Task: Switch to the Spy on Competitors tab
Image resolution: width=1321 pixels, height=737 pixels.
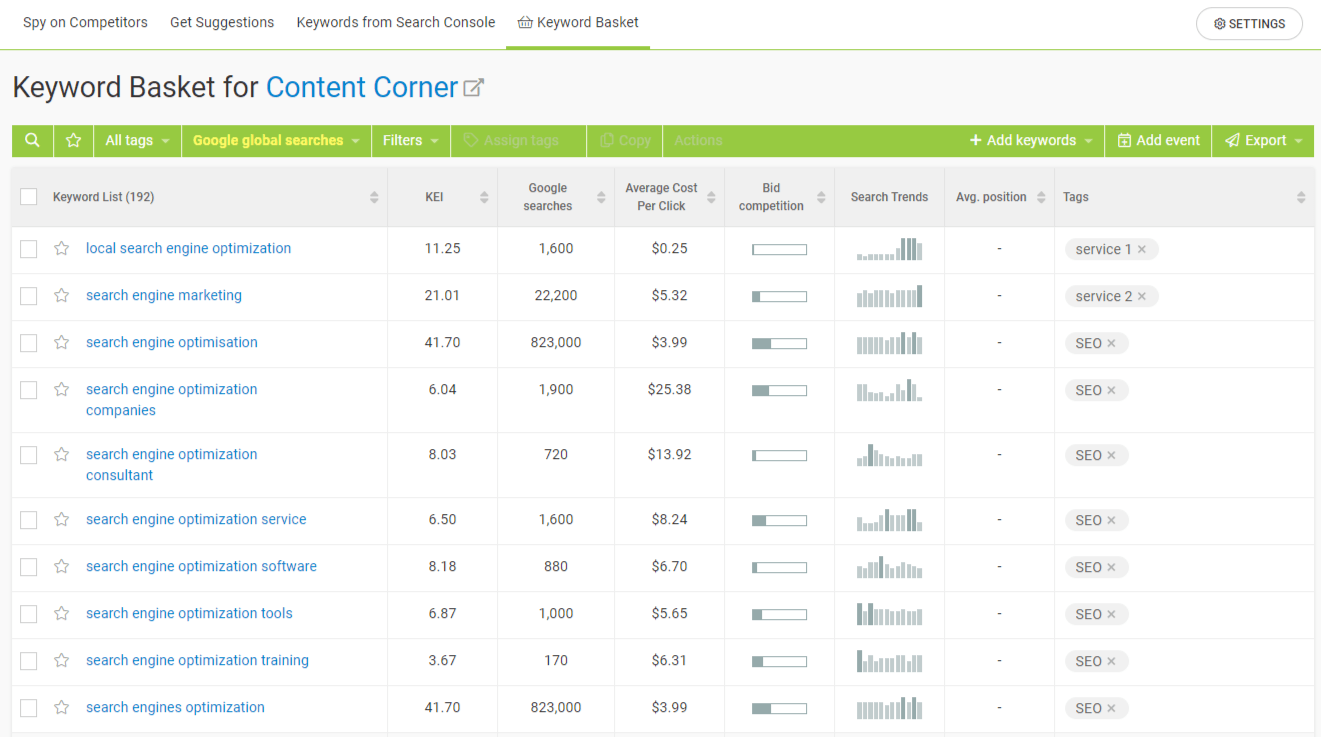Action: point(85,22)
